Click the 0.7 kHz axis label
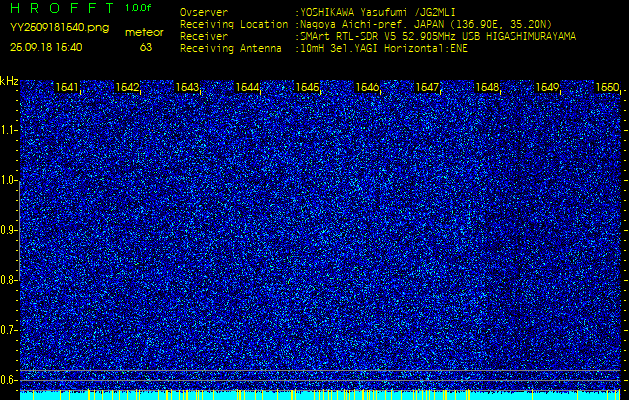629x400 pixels. click(8, 330)
